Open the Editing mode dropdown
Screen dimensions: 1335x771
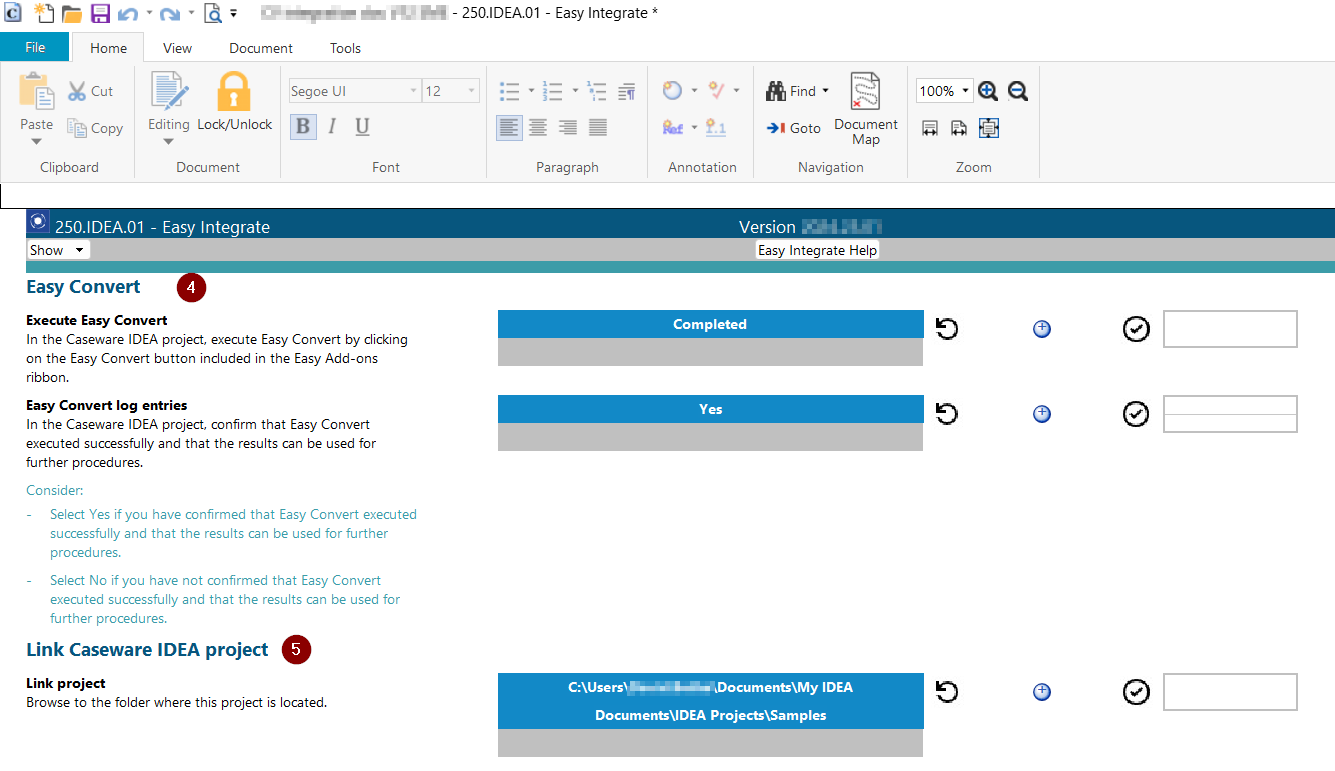(x=168, y=131)
